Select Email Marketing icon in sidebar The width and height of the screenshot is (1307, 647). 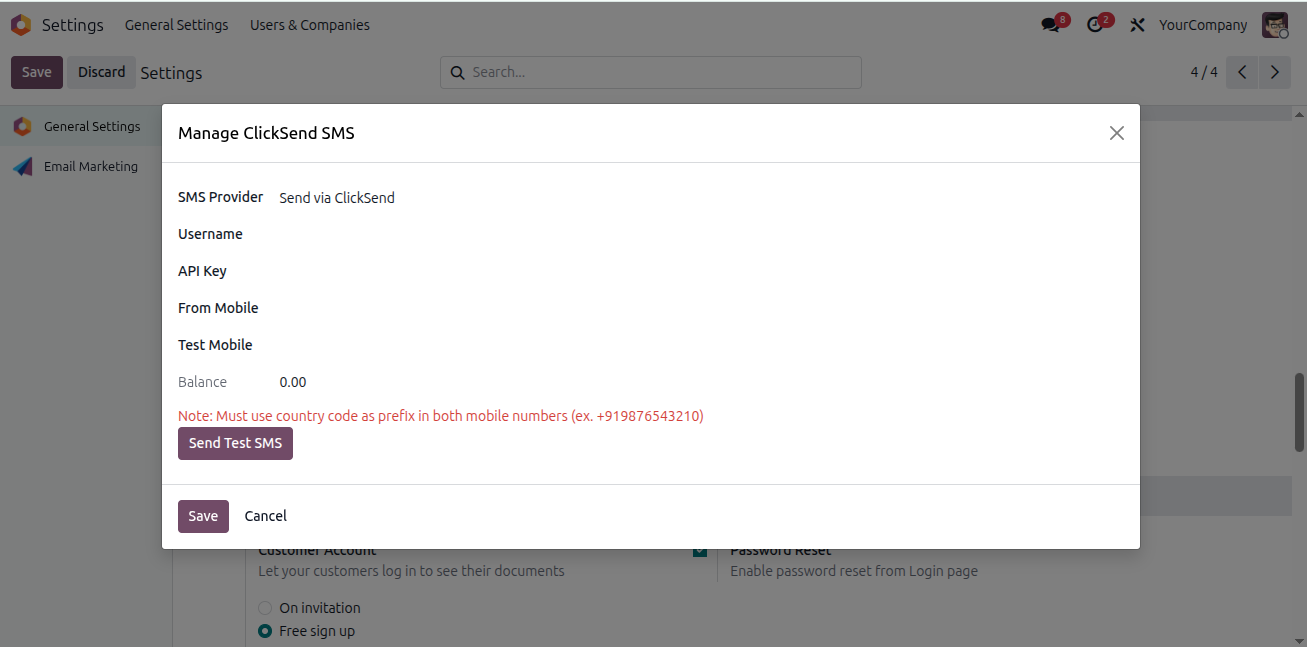(22, 166)
